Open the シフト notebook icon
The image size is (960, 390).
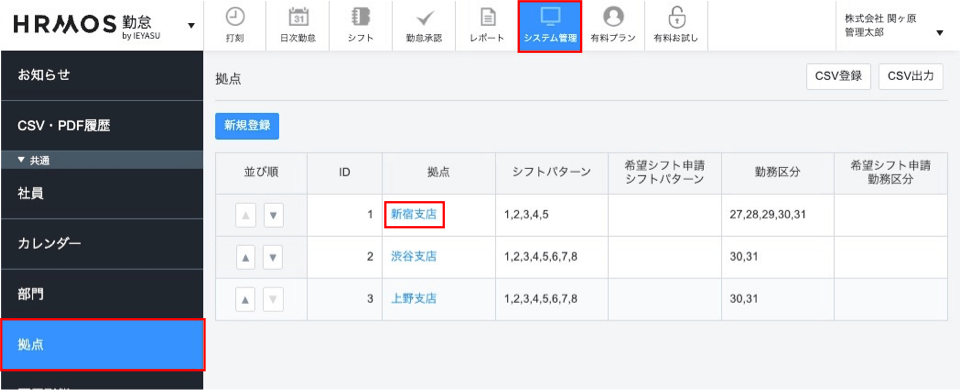(361, 17)
